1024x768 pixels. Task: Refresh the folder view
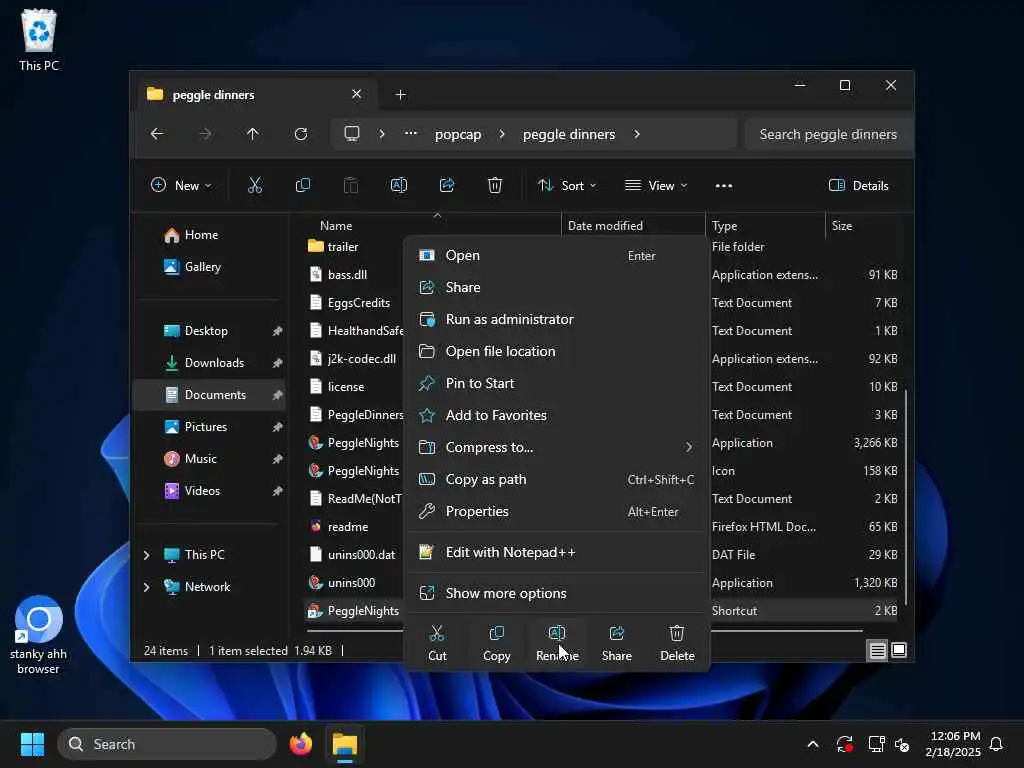(x=301, y=134)
